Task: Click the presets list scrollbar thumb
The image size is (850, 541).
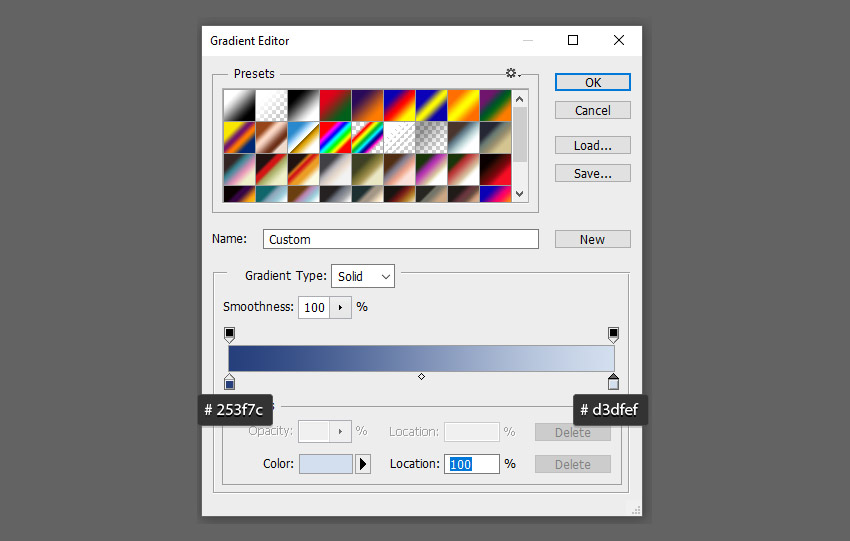Action: (519, 134)
